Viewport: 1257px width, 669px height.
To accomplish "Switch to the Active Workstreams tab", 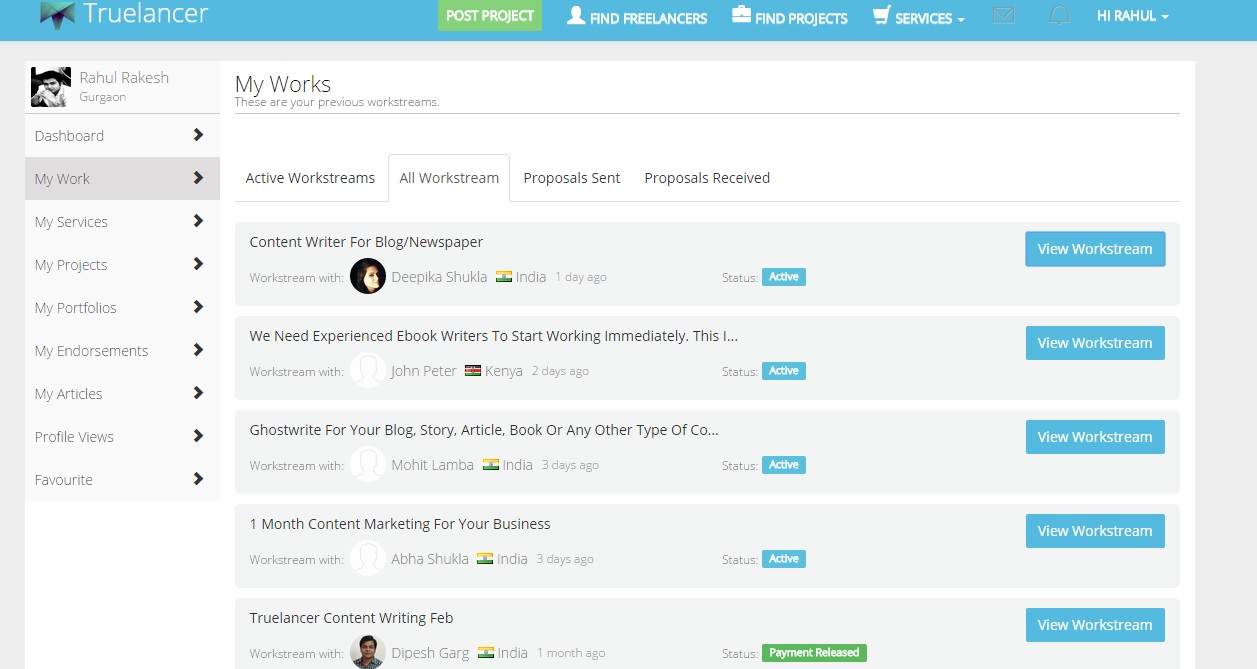I will 310,178.
